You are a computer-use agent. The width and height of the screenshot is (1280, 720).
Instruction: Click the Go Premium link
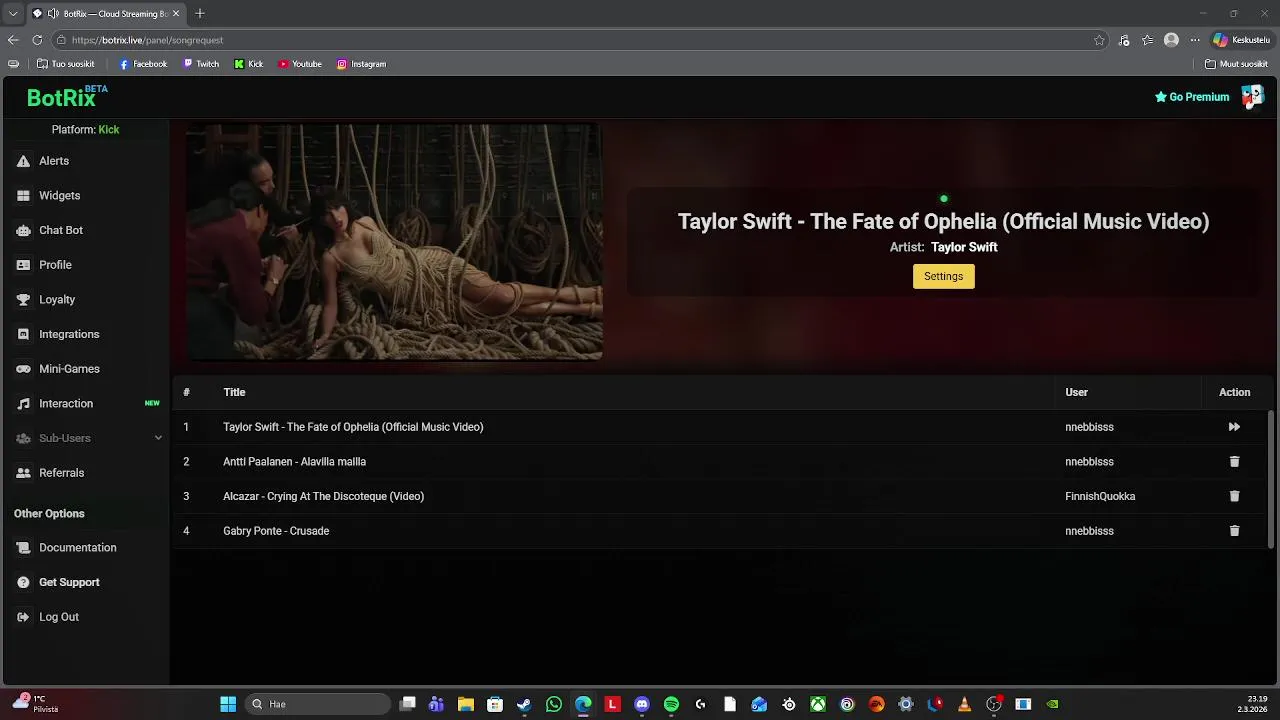pyautogui.click(x=1192, y=97)
